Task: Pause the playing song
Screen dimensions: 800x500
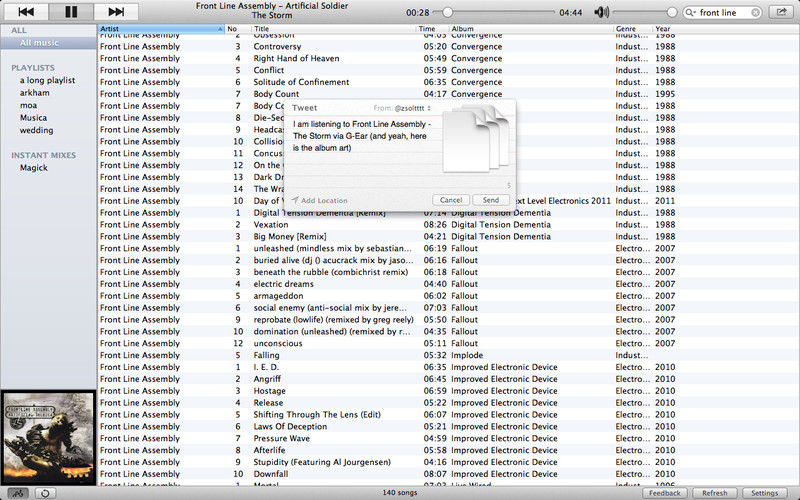Action: tap(71, 12)
